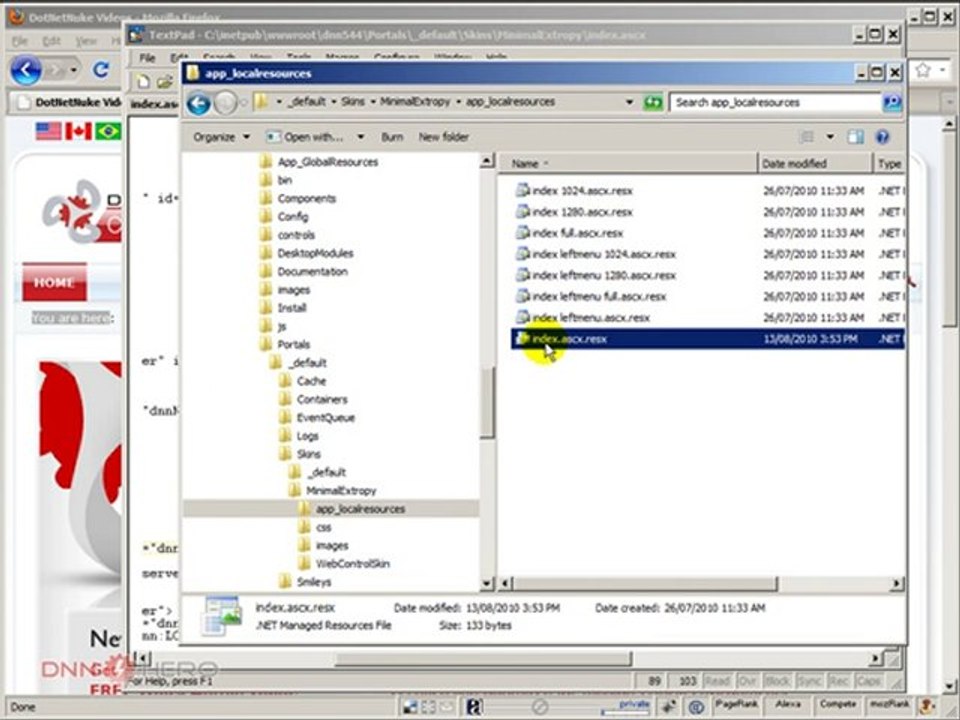Click the green refresh button beside address bar
The height and width of the screenshot is (720, 960).
(653, 102)
